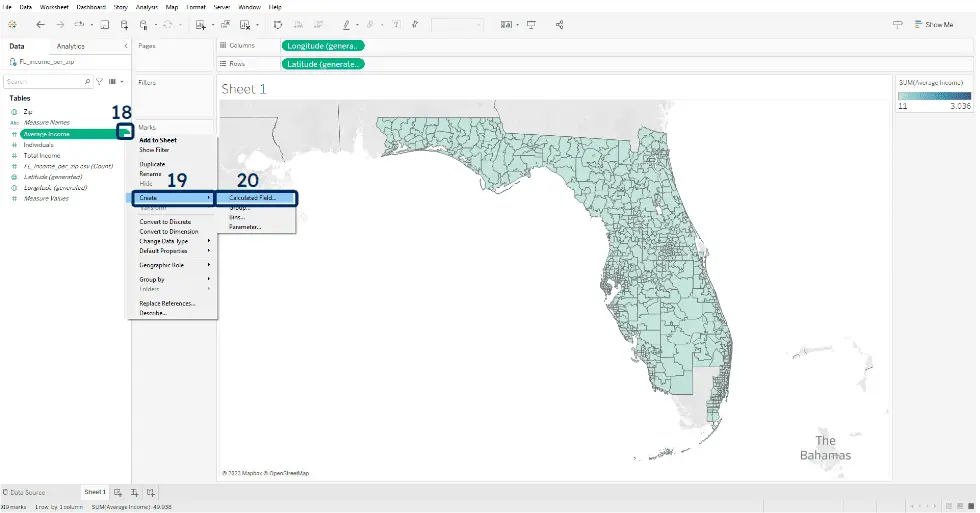980x513 pixels.
Task: Add a new dashboard from bottom tab bar
Action: pos(134,492)
